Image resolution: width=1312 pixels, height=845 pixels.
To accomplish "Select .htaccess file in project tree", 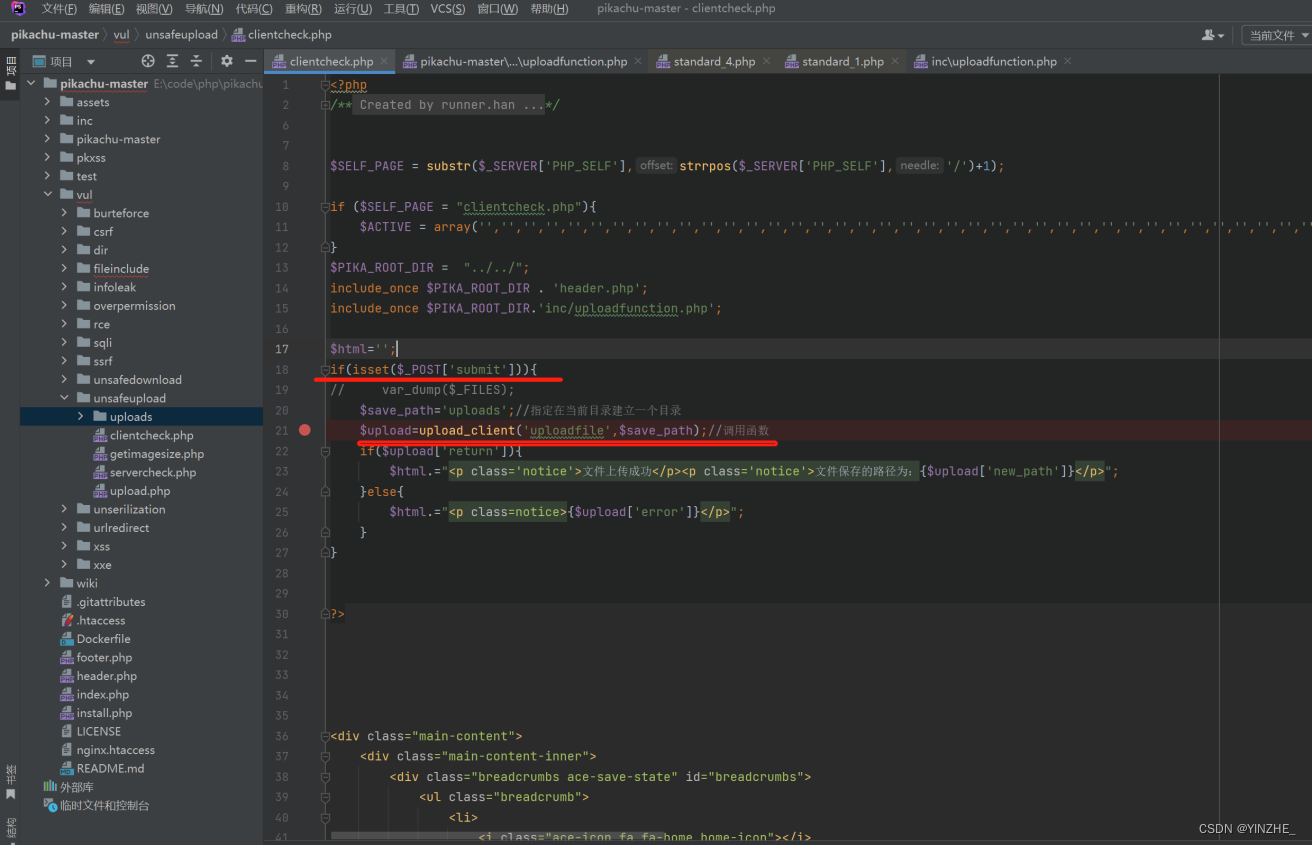I will [x=101, y=620].
